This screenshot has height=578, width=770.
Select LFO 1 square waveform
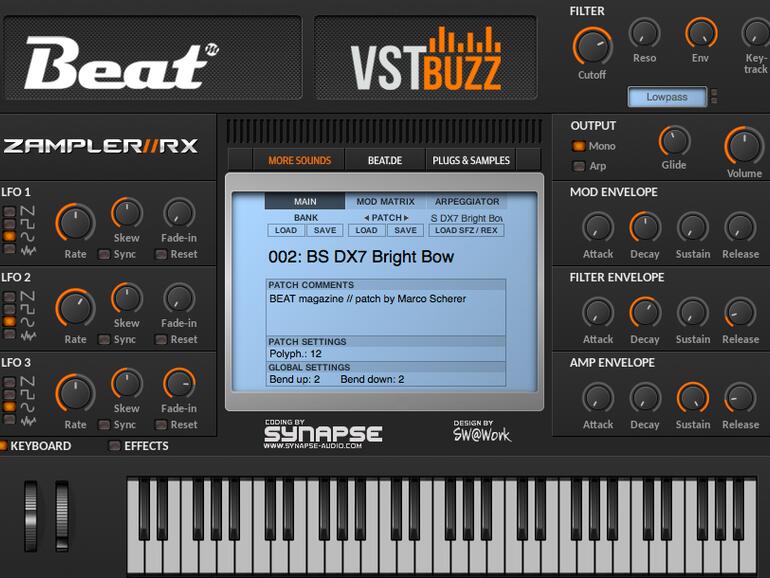point(9,224)
